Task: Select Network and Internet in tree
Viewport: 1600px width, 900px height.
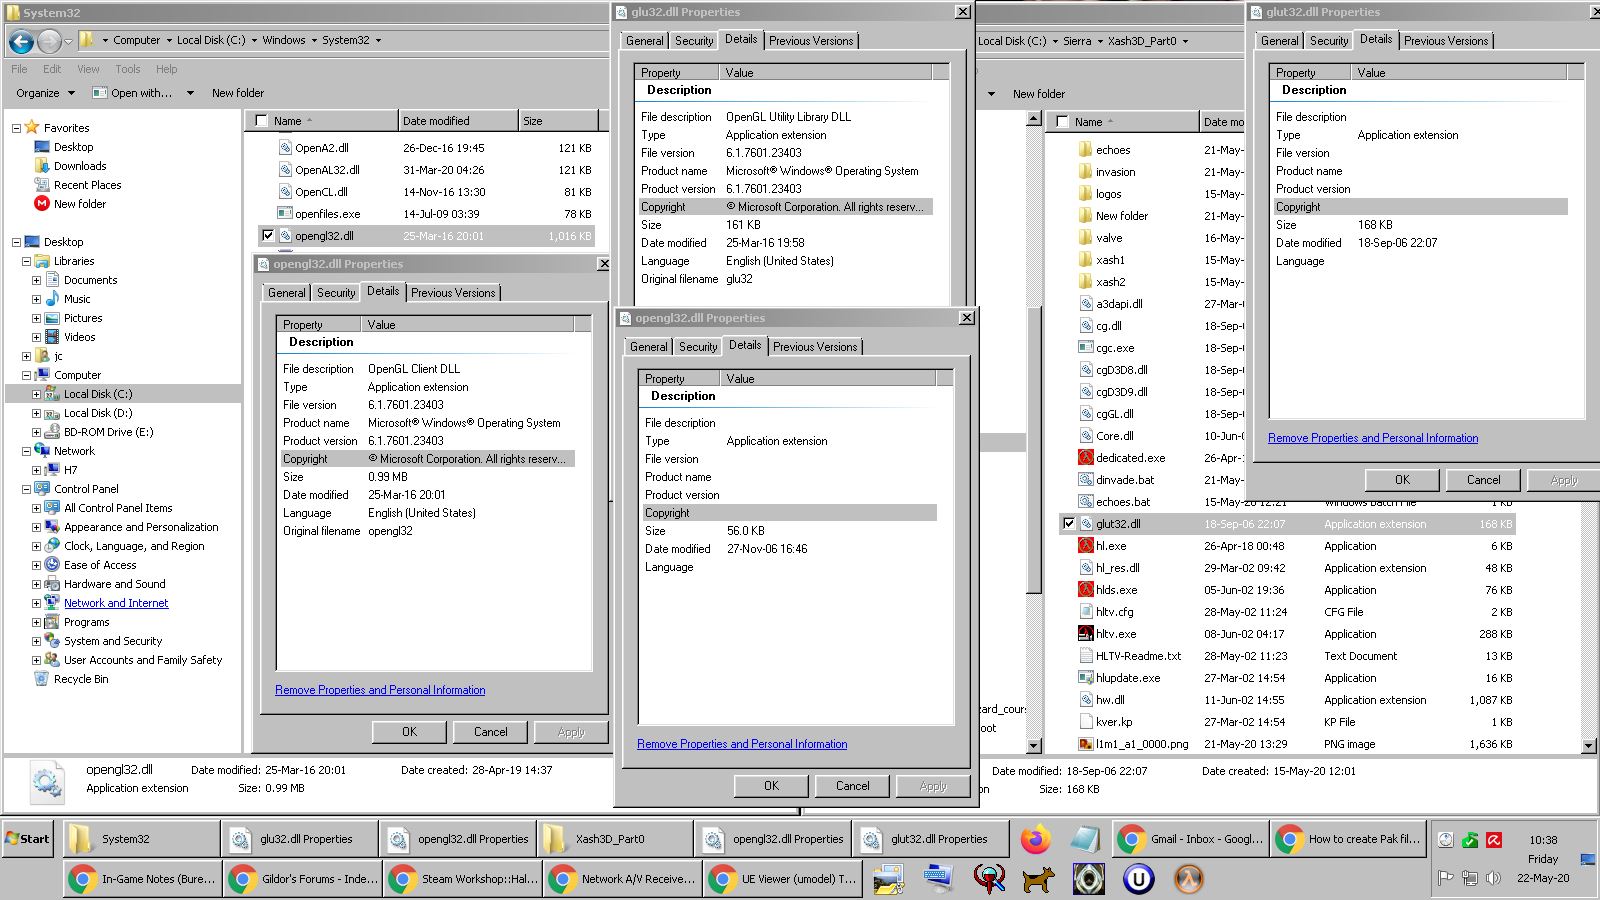Action: point(116,603)
